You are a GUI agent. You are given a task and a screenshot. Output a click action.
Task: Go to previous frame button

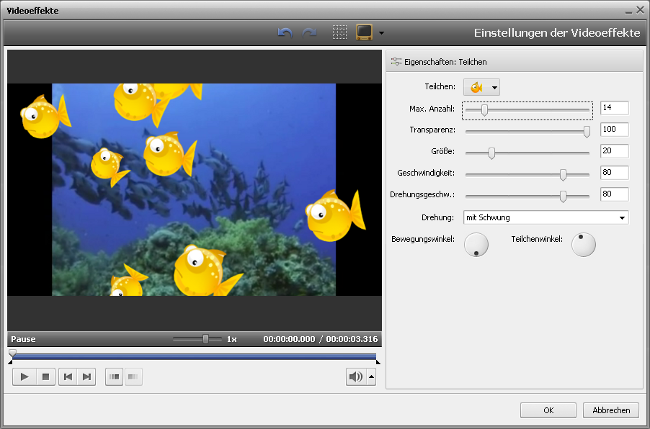click(67, 376)
